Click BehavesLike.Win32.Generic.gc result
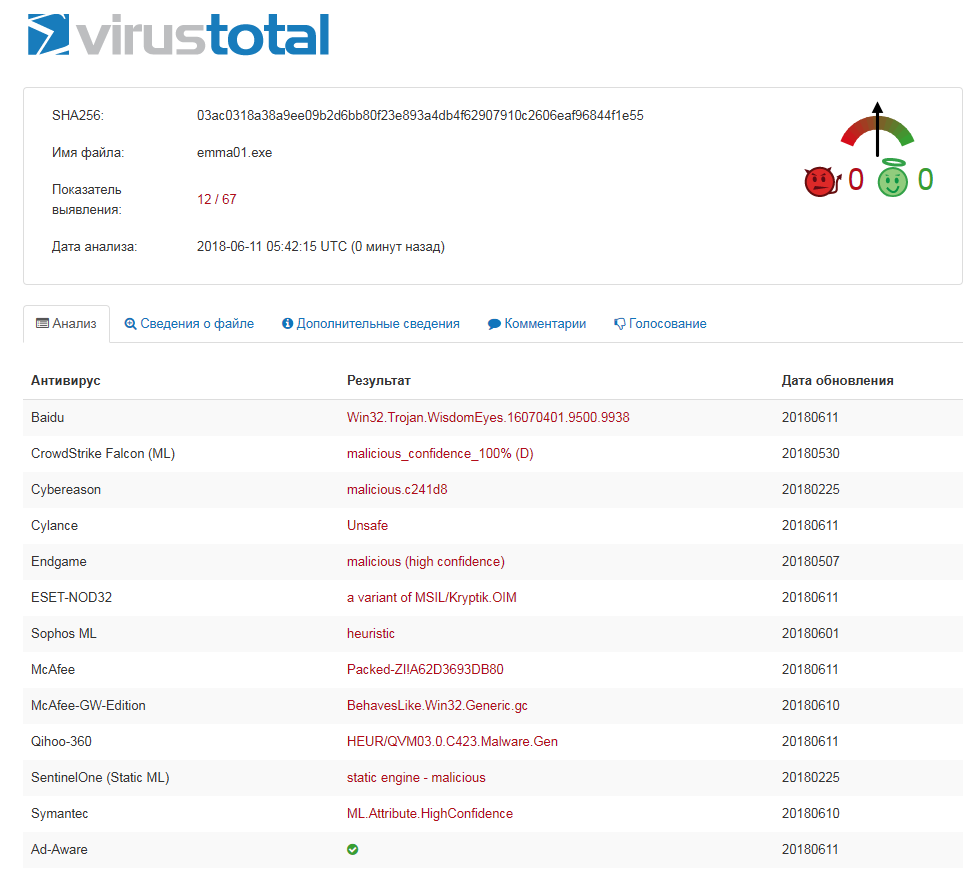 coord(438,706)
